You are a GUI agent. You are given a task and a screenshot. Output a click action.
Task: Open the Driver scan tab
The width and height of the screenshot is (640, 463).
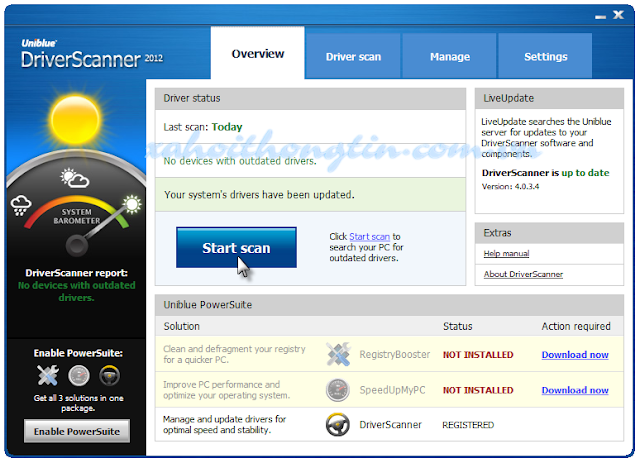tap(353, 56)
